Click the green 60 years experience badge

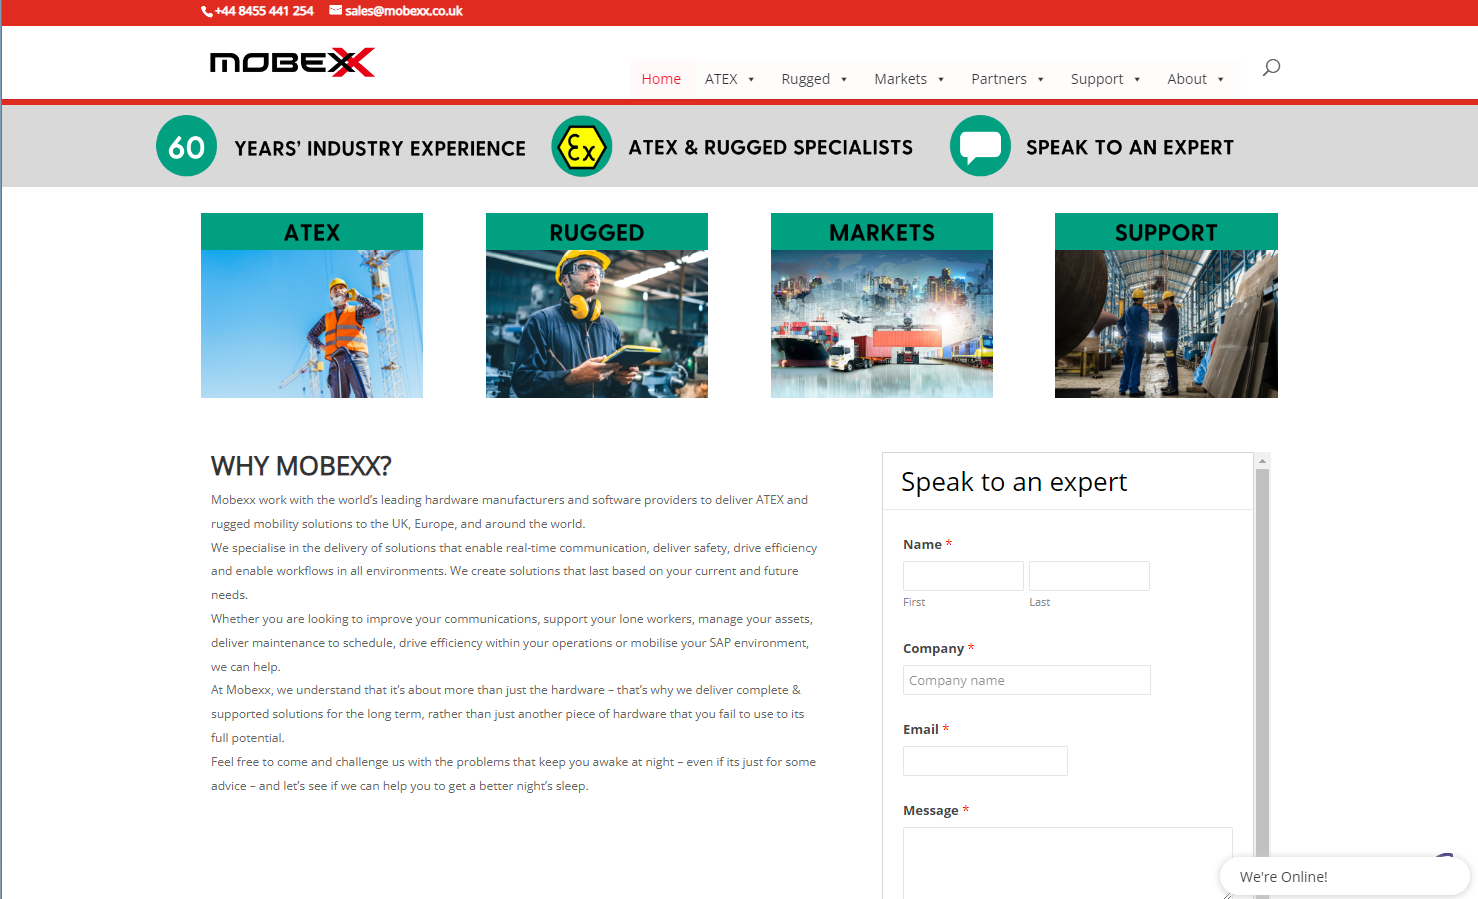click(186, 145)
